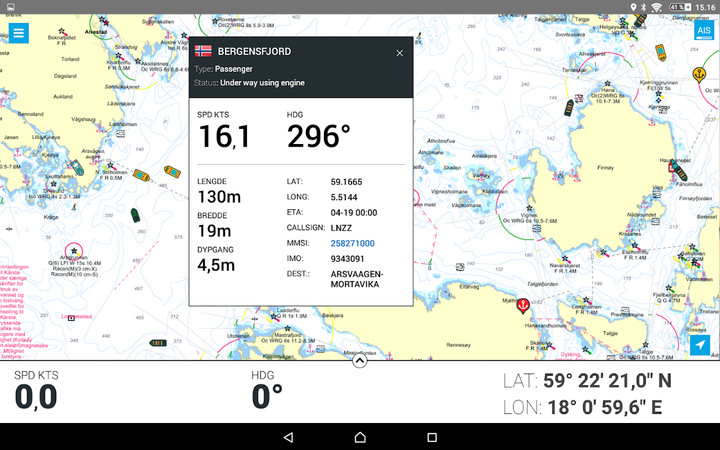The width and height of the screenshot is (720, 450).
Task: Select the cyan vessel near Dreisund
Action: (76, 166)
